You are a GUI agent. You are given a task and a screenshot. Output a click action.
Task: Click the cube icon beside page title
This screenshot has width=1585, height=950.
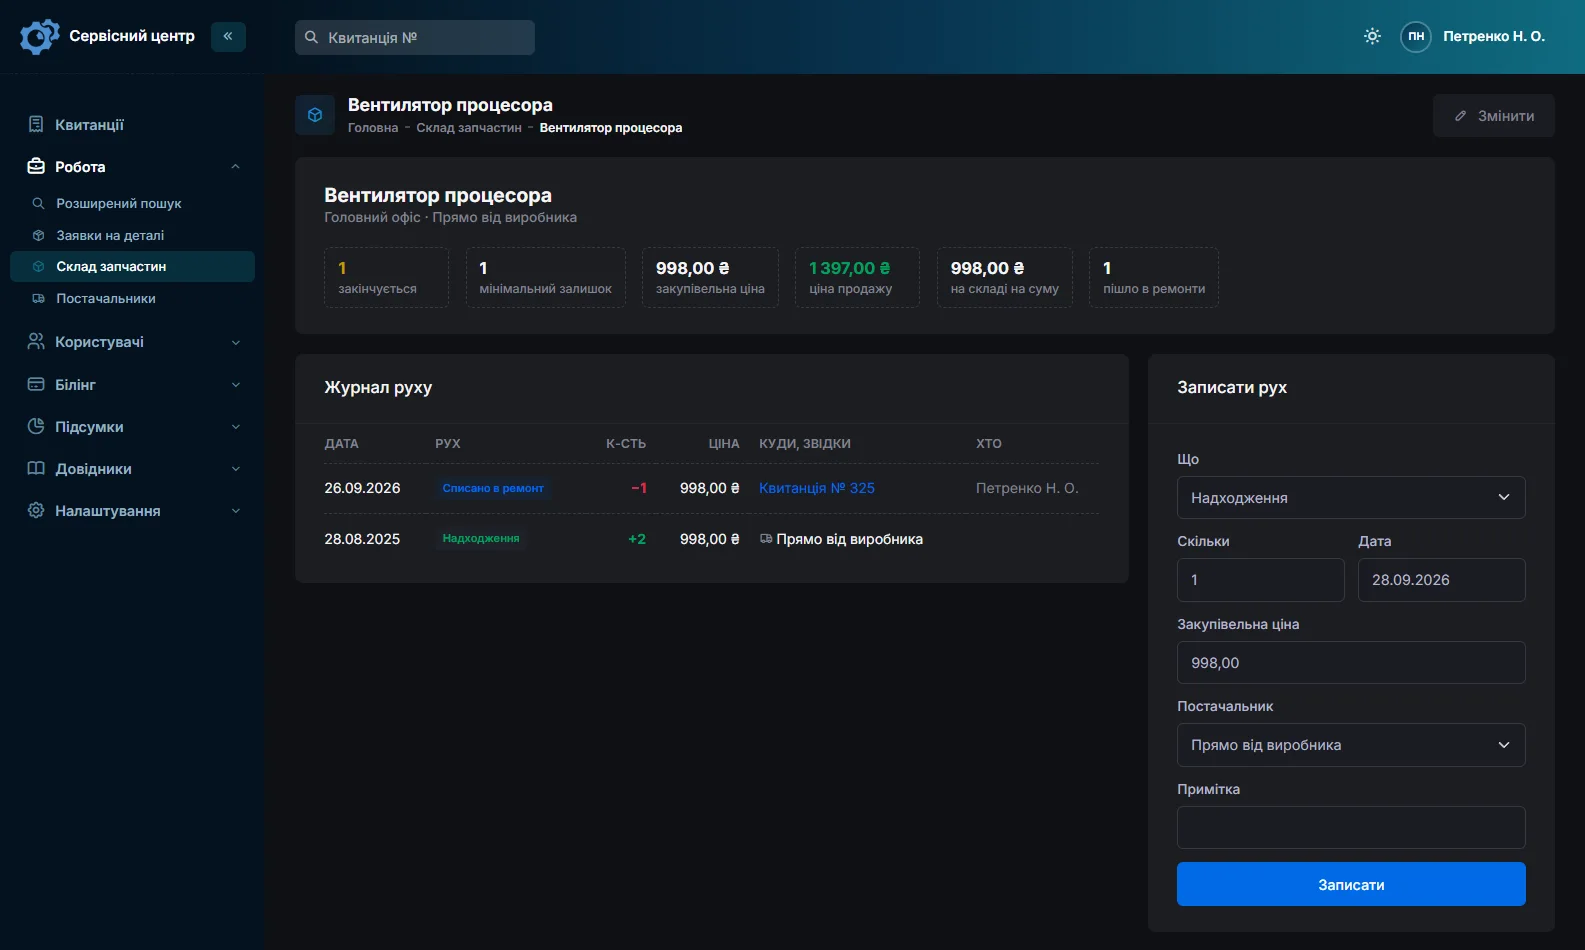315,115
